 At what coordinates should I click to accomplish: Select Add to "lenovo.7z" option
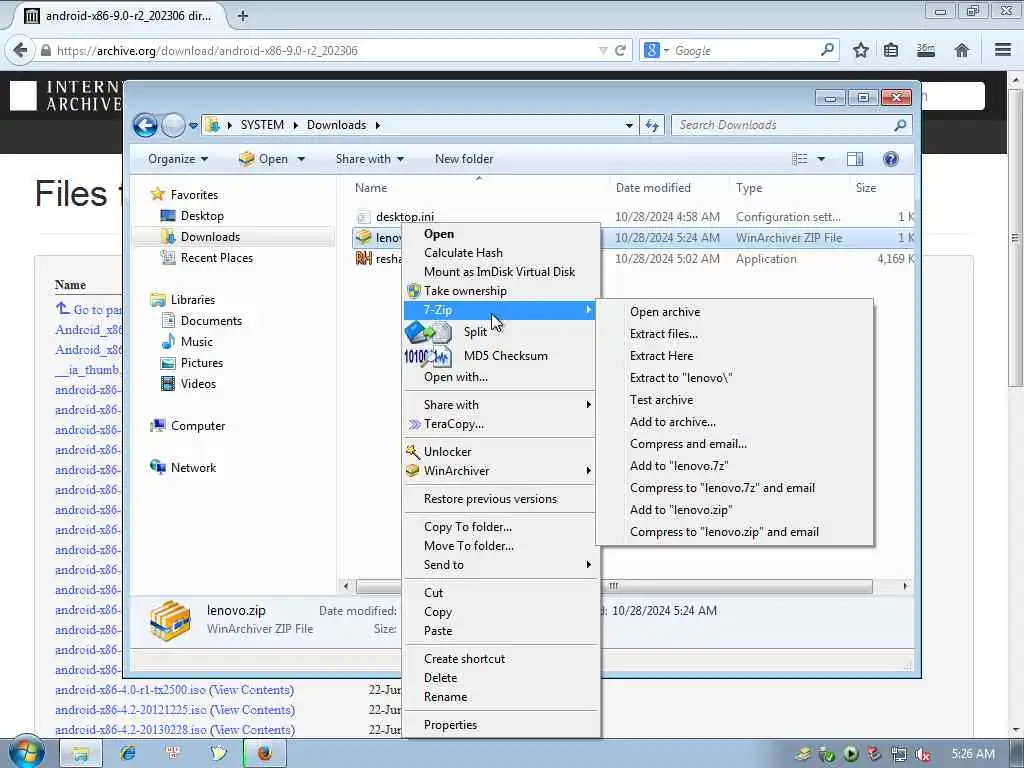(x=679, y=466)
